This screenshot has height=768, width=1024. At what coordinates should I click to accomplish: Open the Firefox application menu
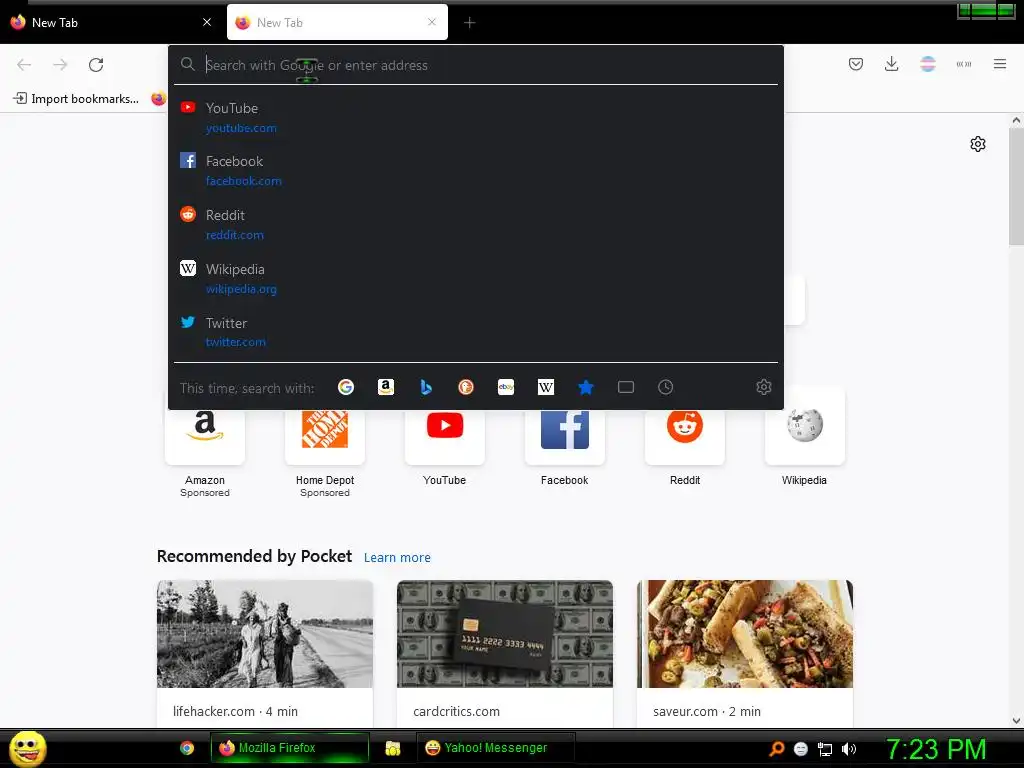pyautogui.click(x=999, y=64)
